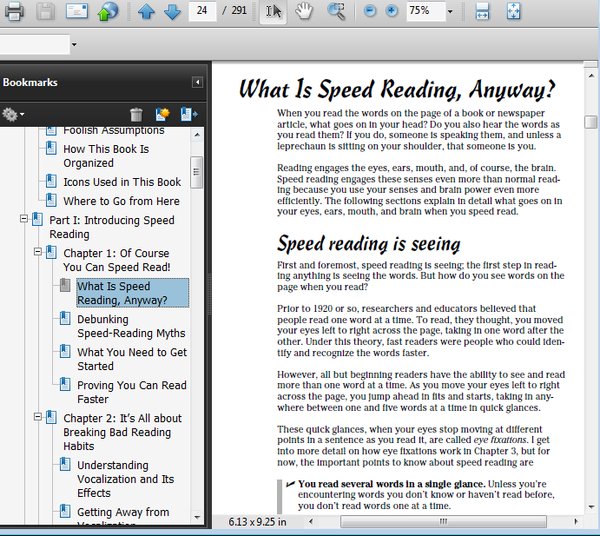Screen dimensions: 600x536
Task: Click the bookmarks list scroll up arrow
Action: tap(197, 135)
